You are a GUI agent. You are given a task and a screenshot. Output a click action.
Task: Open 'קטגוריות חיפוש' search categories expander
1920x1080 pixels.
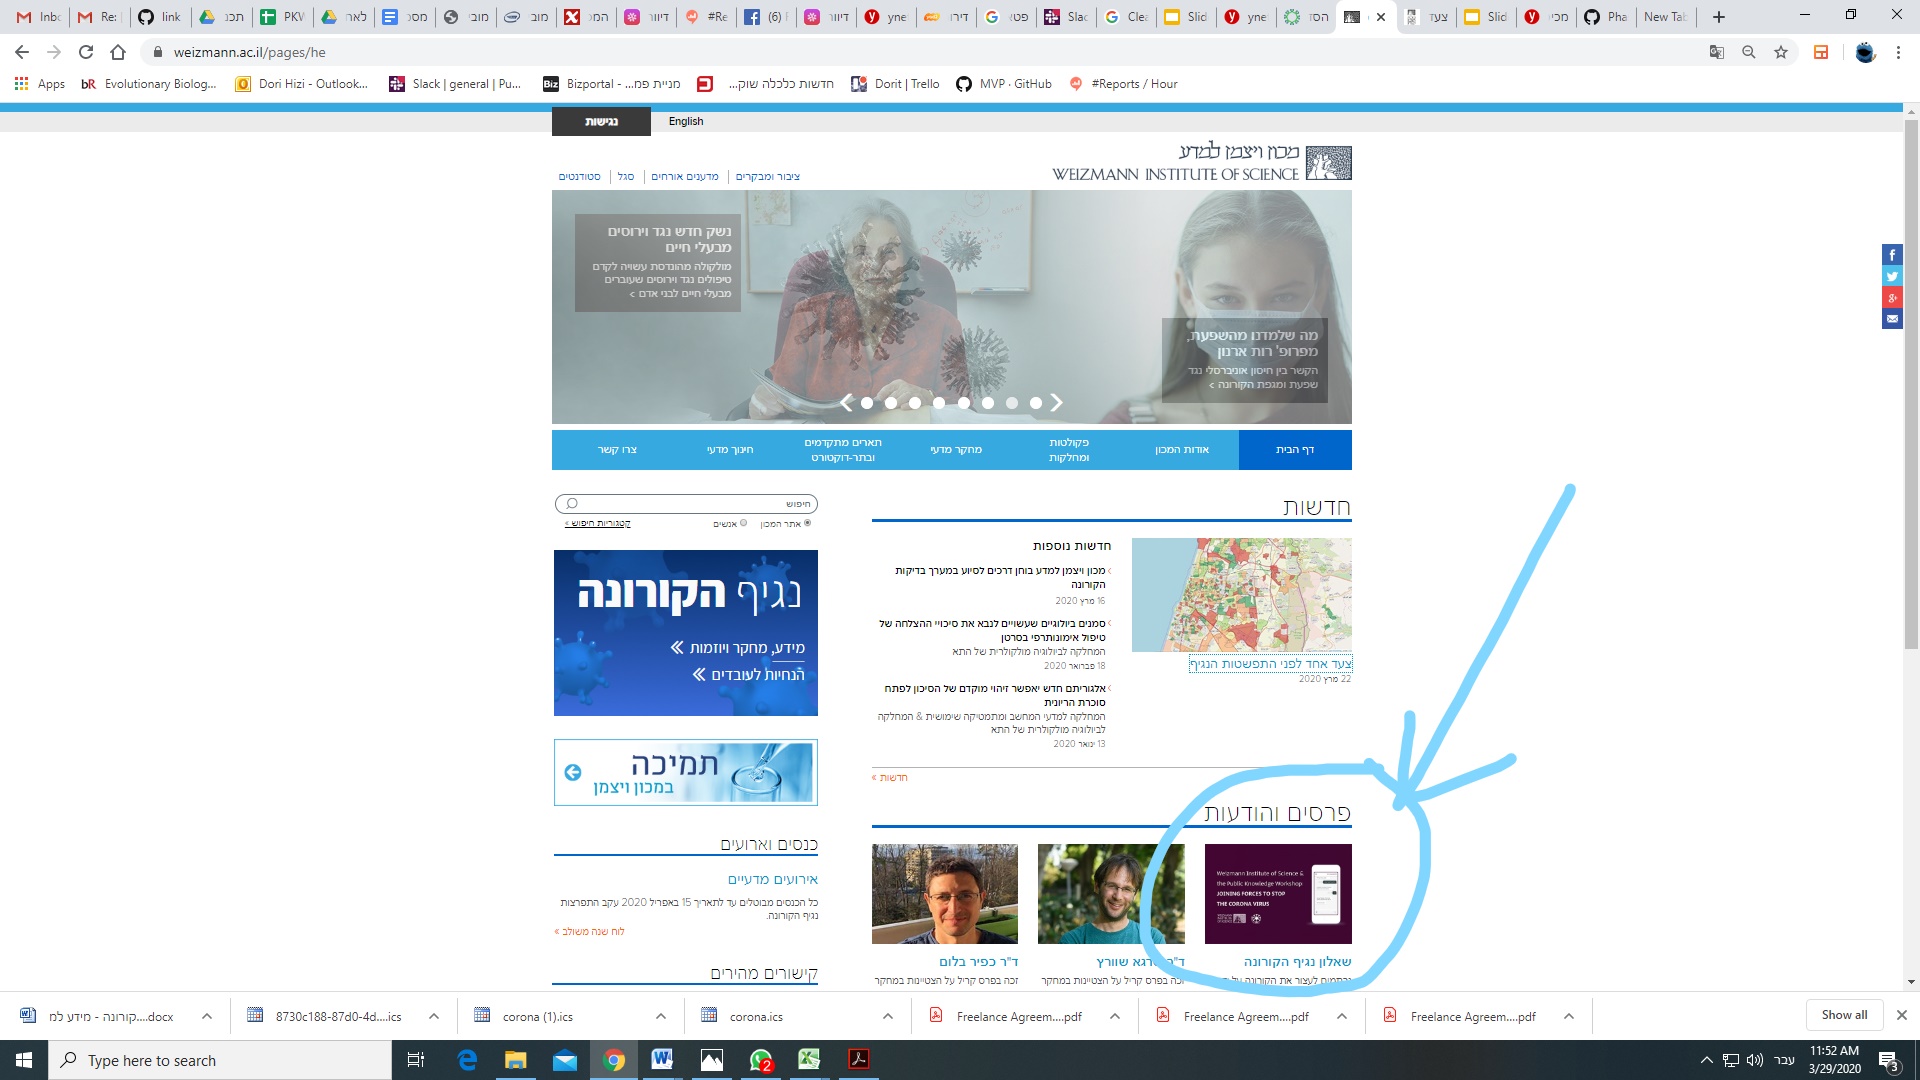pos(597,523)
